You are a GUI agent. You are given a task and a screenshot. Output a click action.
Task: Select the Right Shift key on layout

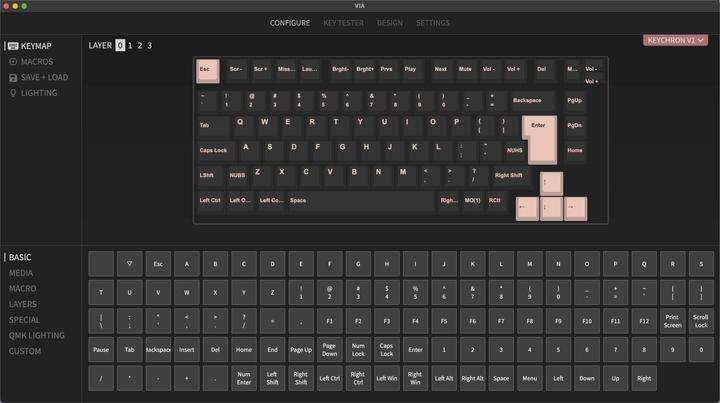tap(512, 176)
